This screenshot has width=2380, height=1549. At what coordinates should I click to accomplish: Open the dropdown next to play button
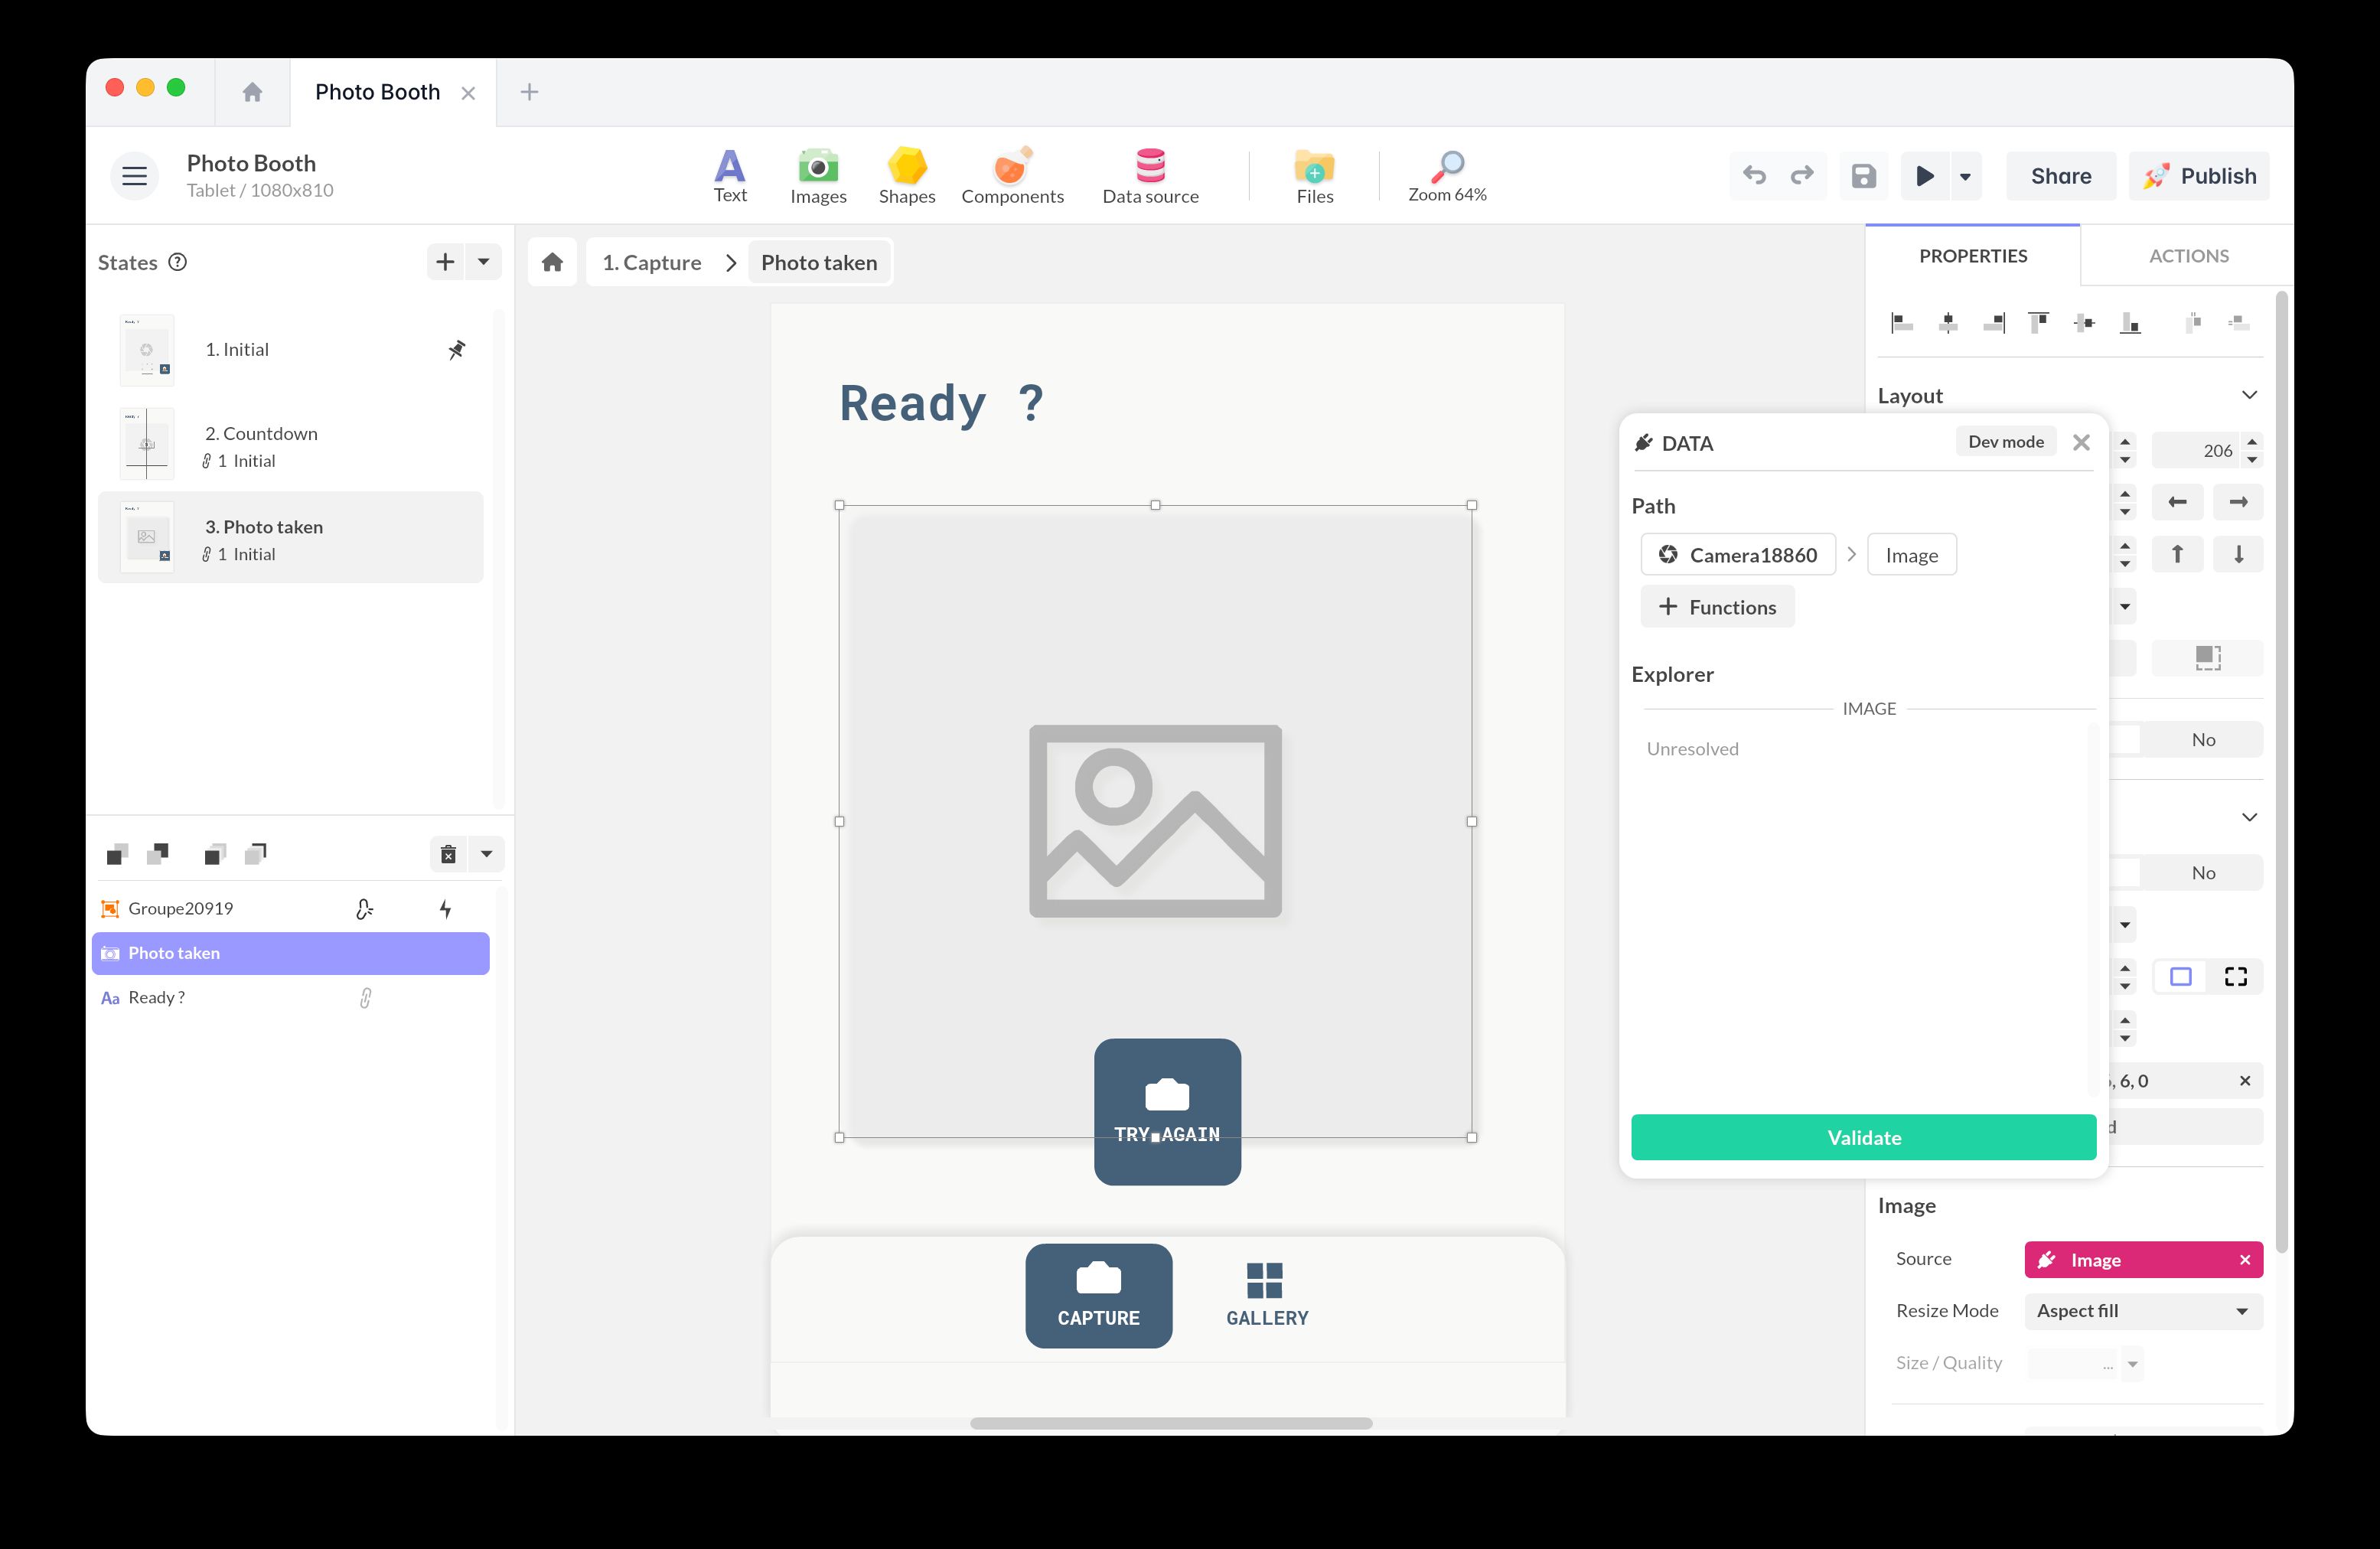pos(1965,177)
